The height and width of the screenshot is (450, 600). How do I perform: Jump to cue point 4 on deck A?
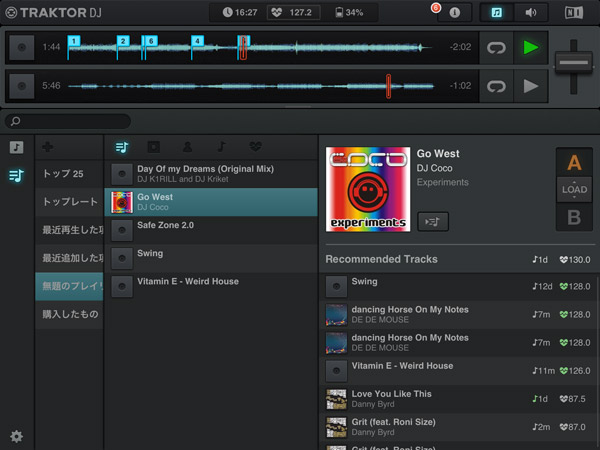(197, 41)
